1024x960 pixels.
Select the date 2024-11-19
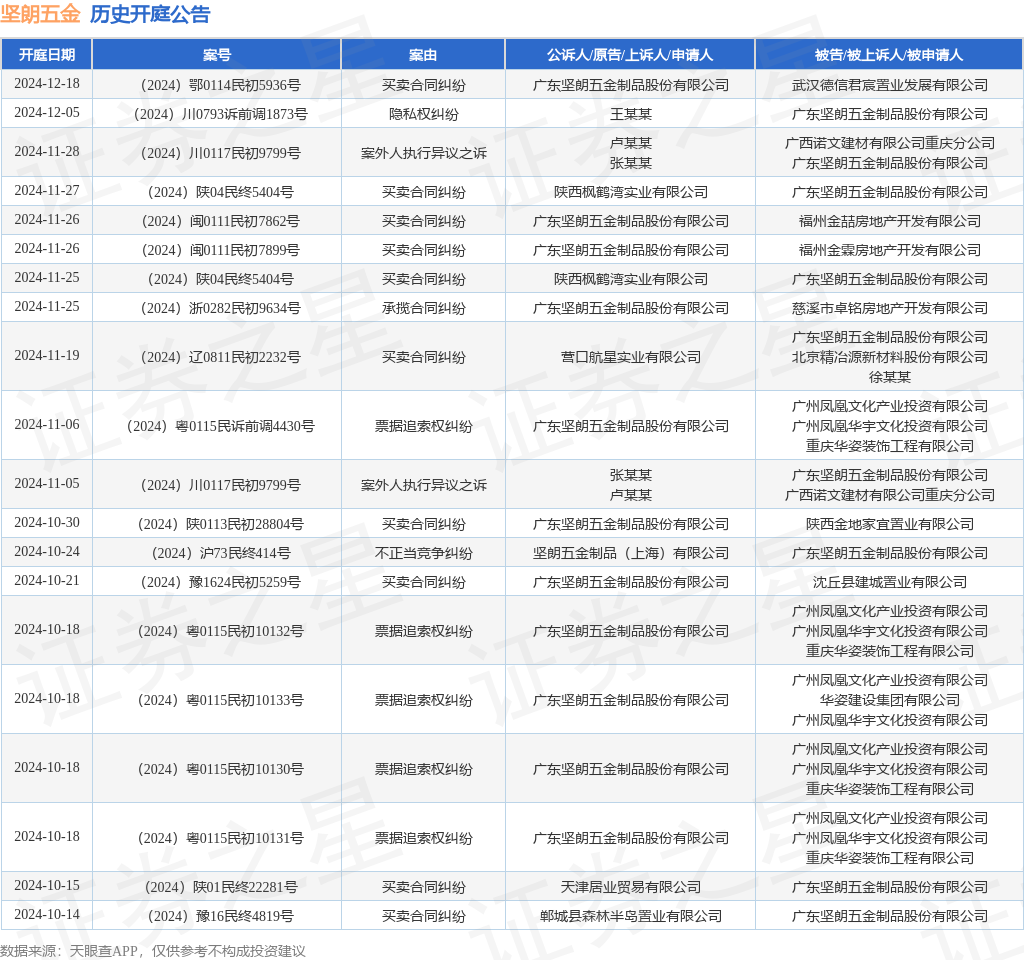click(x=47, y=356)
